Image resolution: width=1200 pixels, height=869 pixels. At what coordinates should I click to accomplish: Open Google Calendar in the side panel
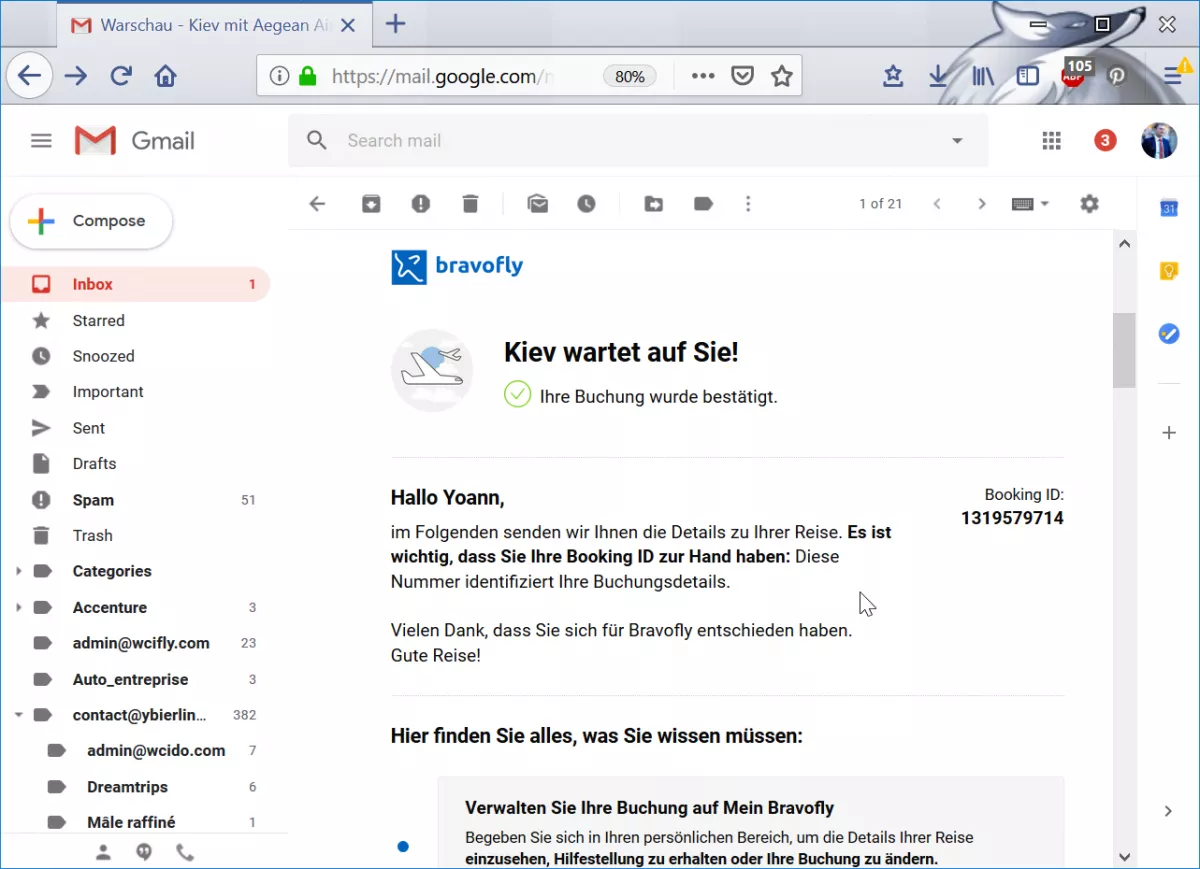coord(1168,208)
